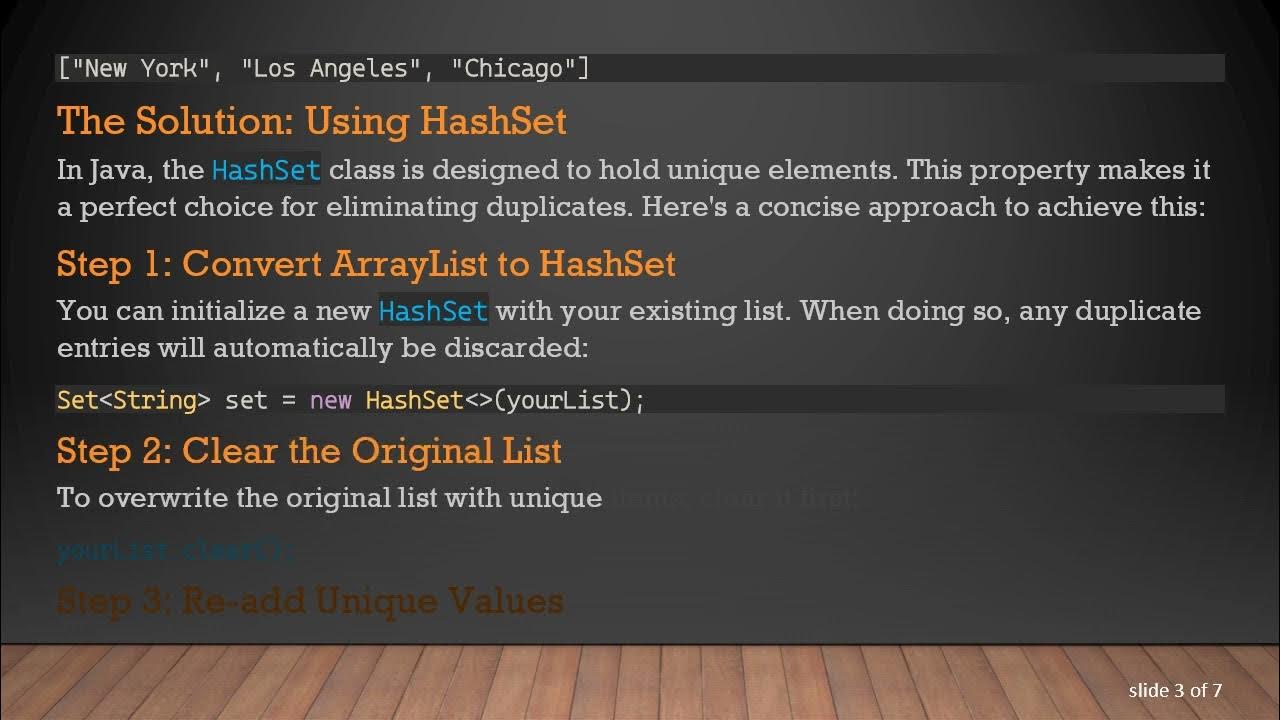
Task: Click the blue HashSet after "initialize a new"
Action: [433, 311]
